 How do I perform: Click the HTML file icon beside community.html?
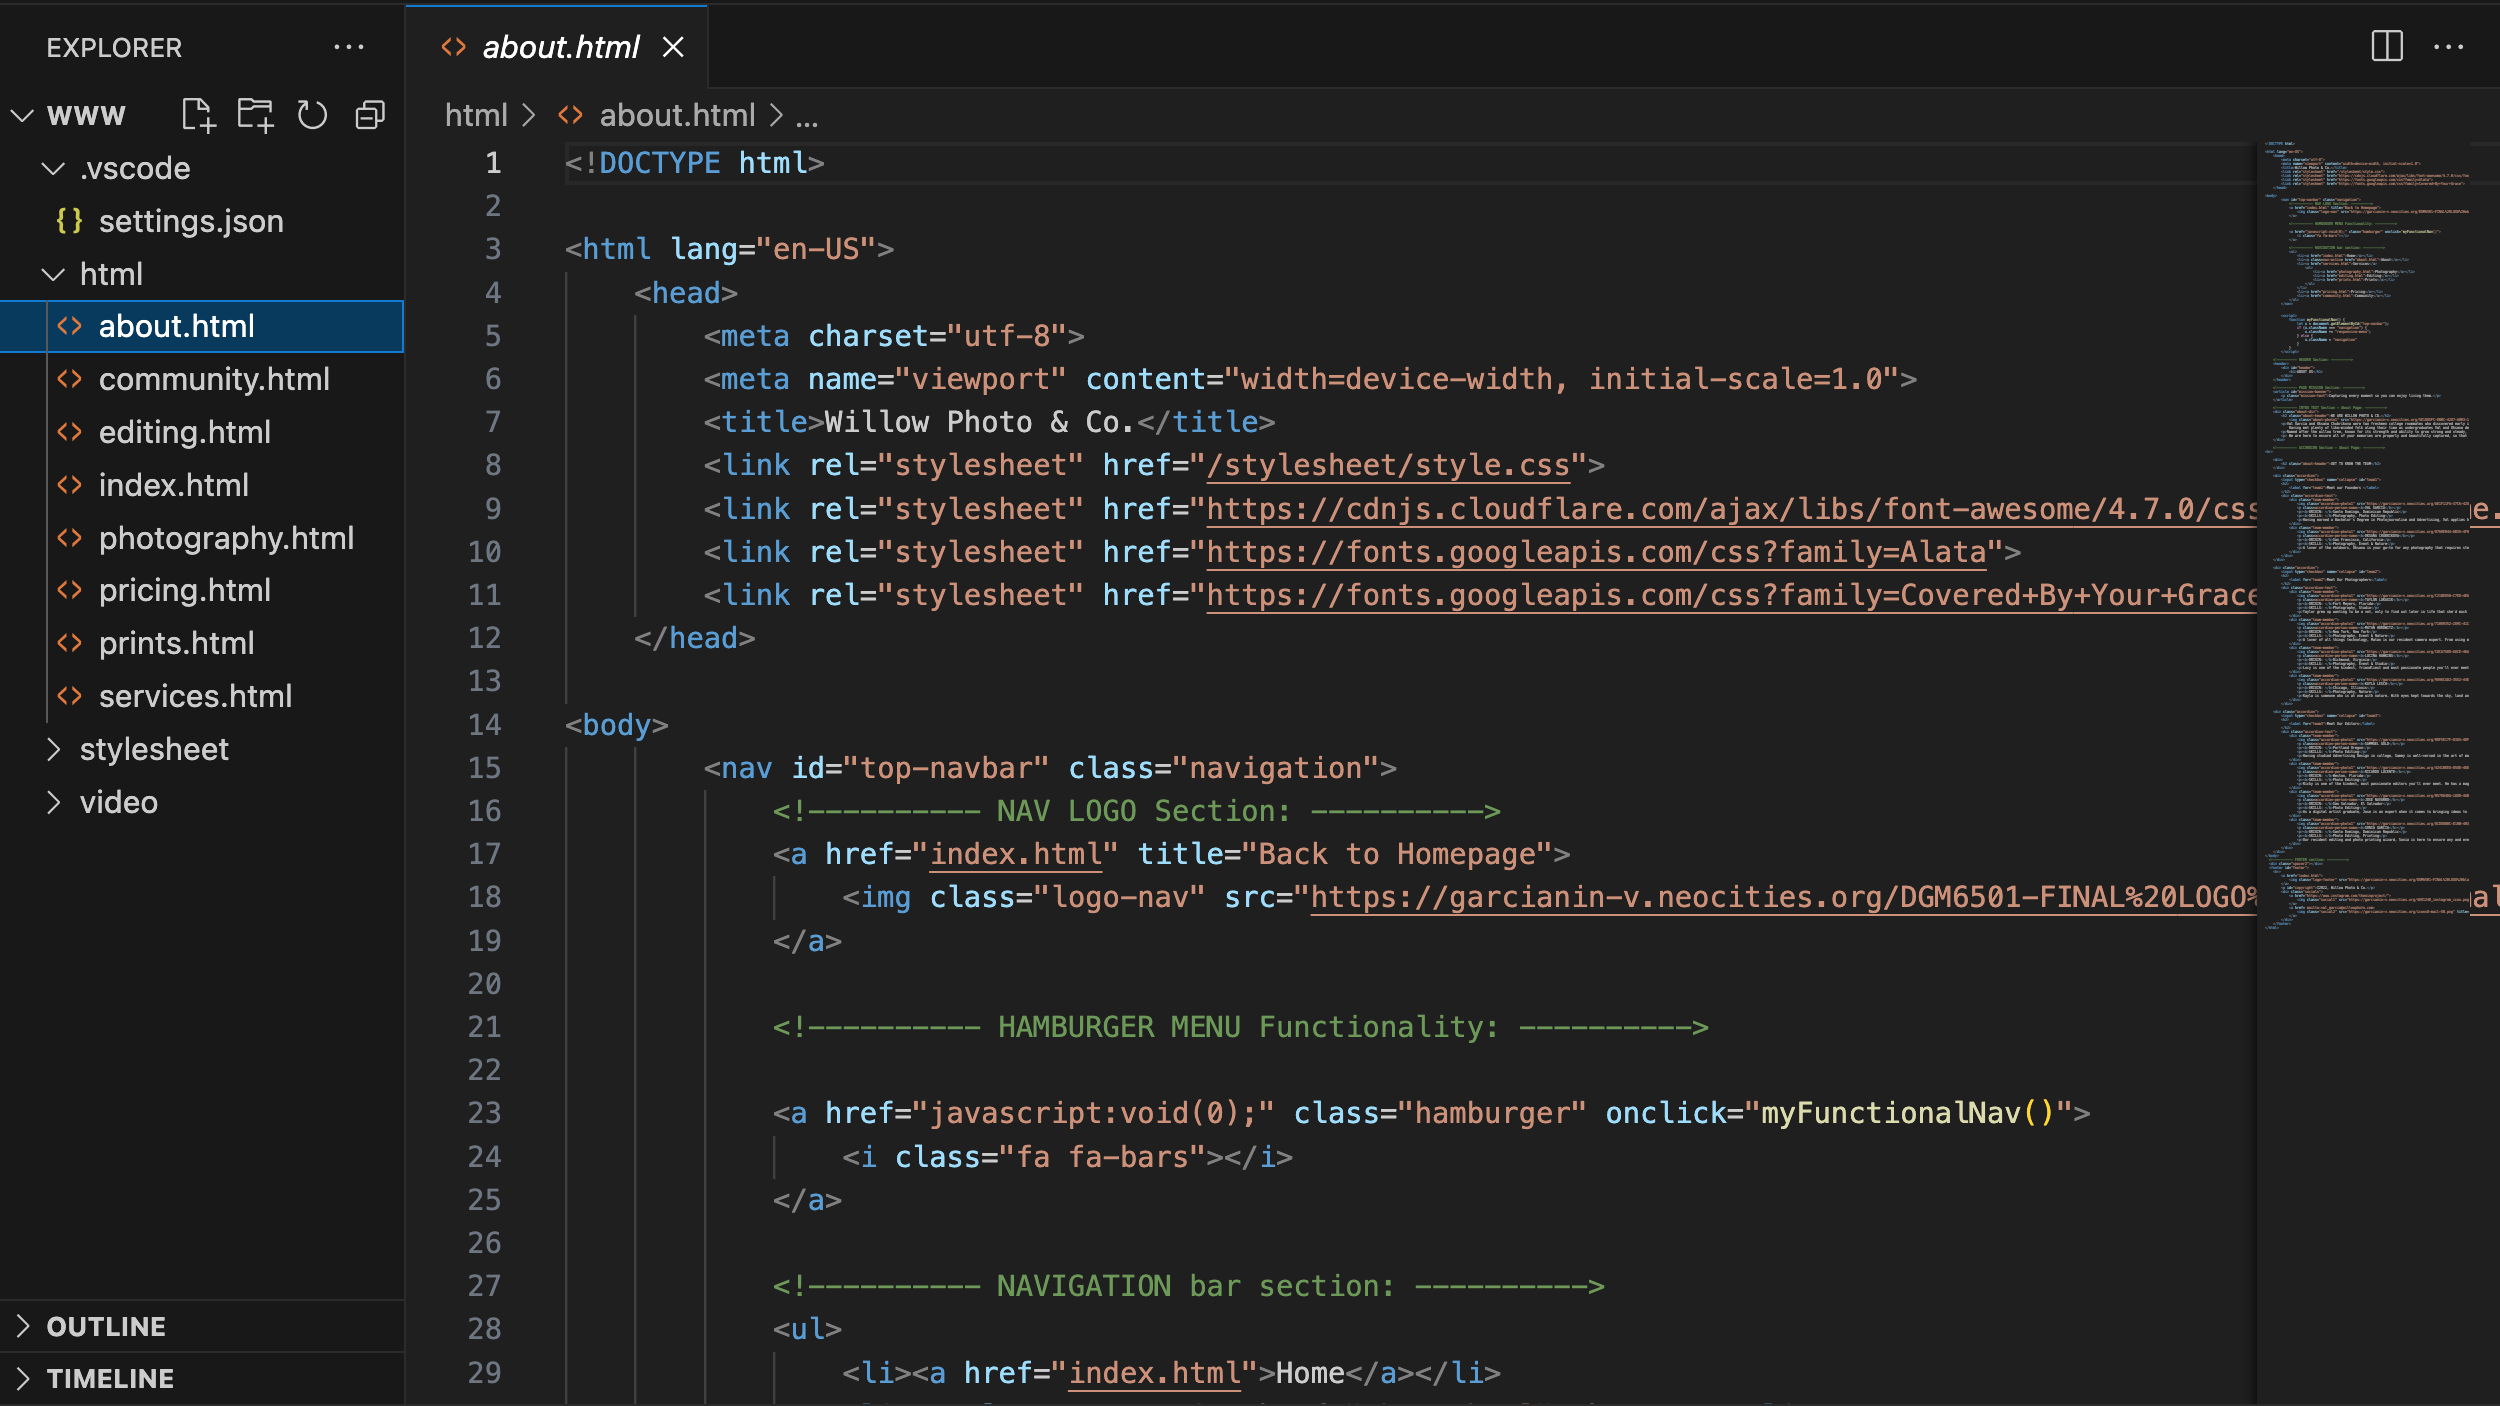69,379
